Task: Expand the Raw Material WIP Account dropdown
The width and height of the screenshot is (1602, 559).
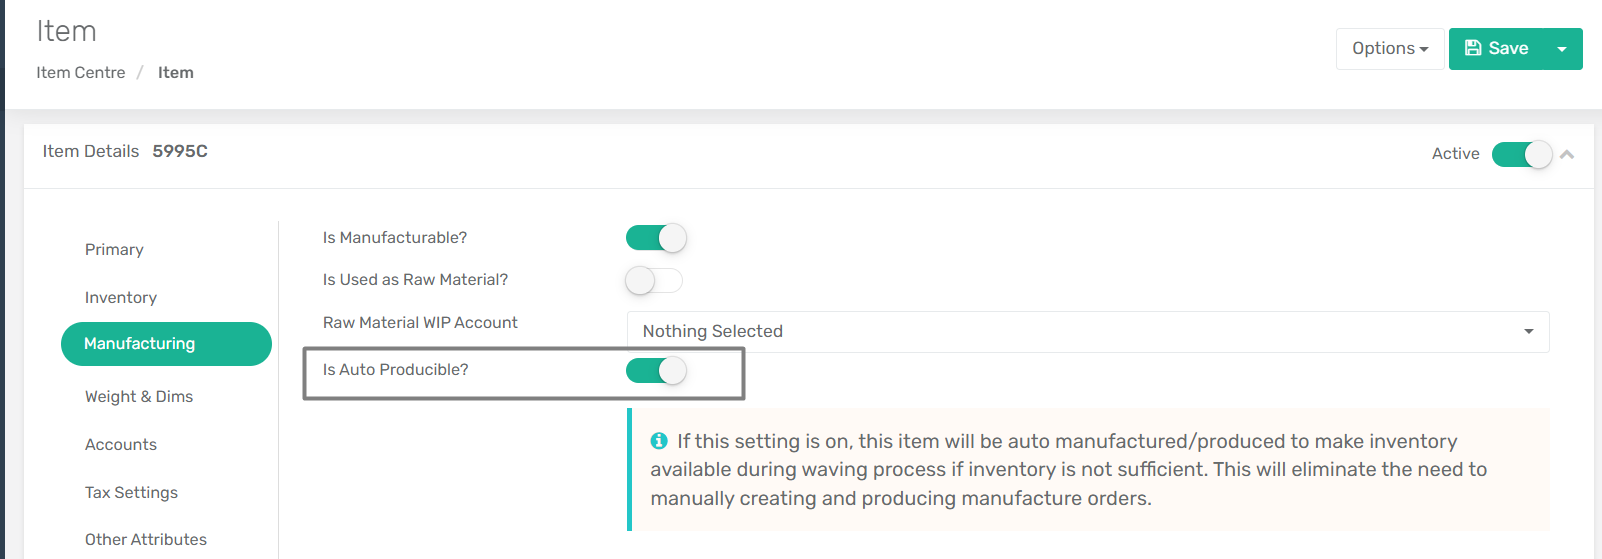Action: pyautogui.click(x=1088, y=332)
